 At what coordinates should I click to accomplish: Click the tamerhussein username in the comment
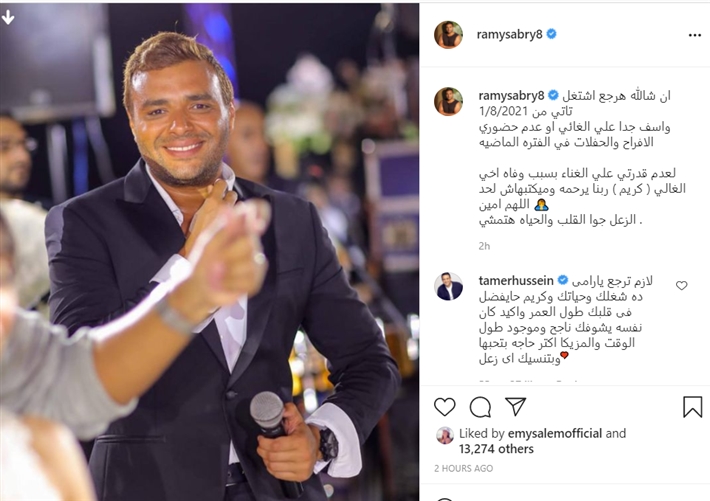516,280
